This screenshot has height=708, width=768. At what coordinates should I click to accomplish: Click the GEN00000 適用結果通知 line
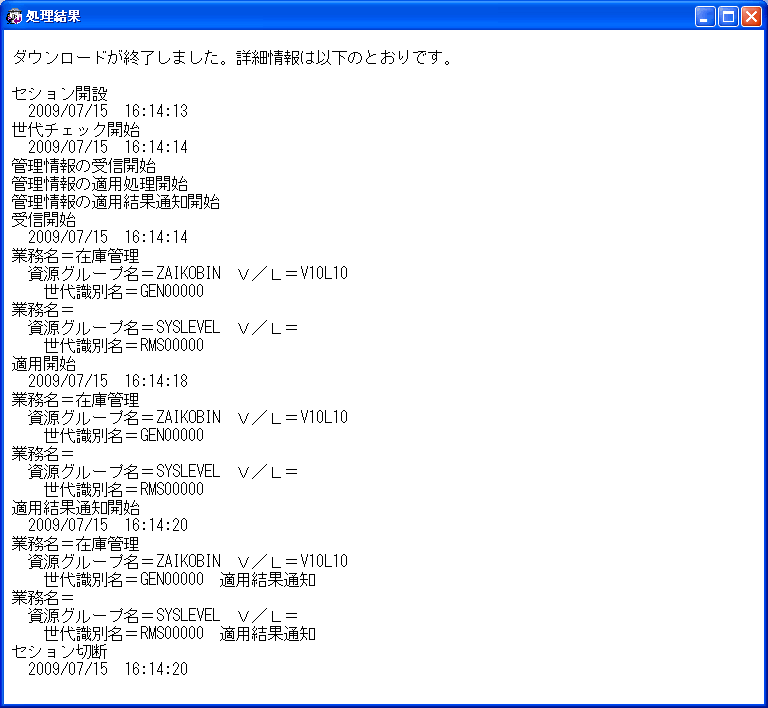(x=180, y=580)
